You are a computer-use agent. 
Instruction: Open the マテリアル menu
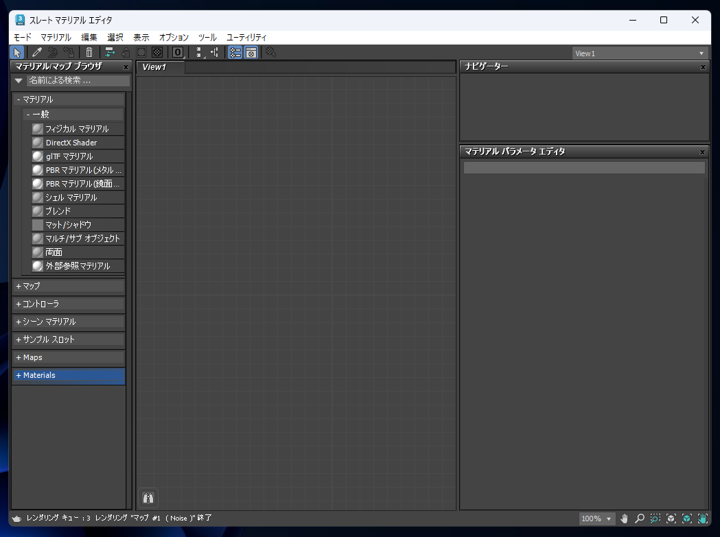[56, 37]
